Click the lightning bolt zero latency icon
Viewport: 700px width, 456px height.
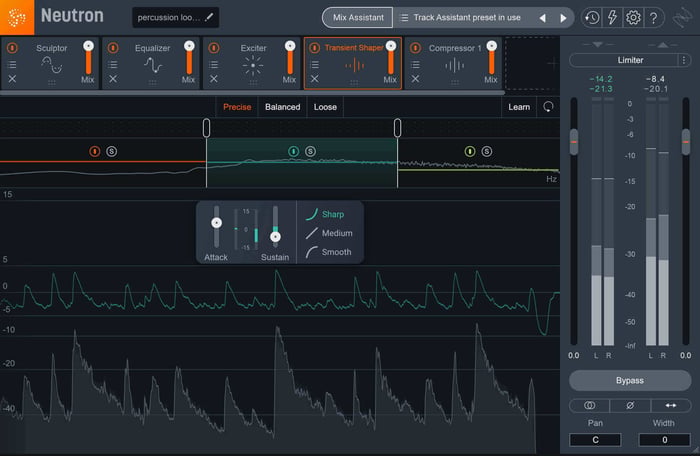point(612,18)
